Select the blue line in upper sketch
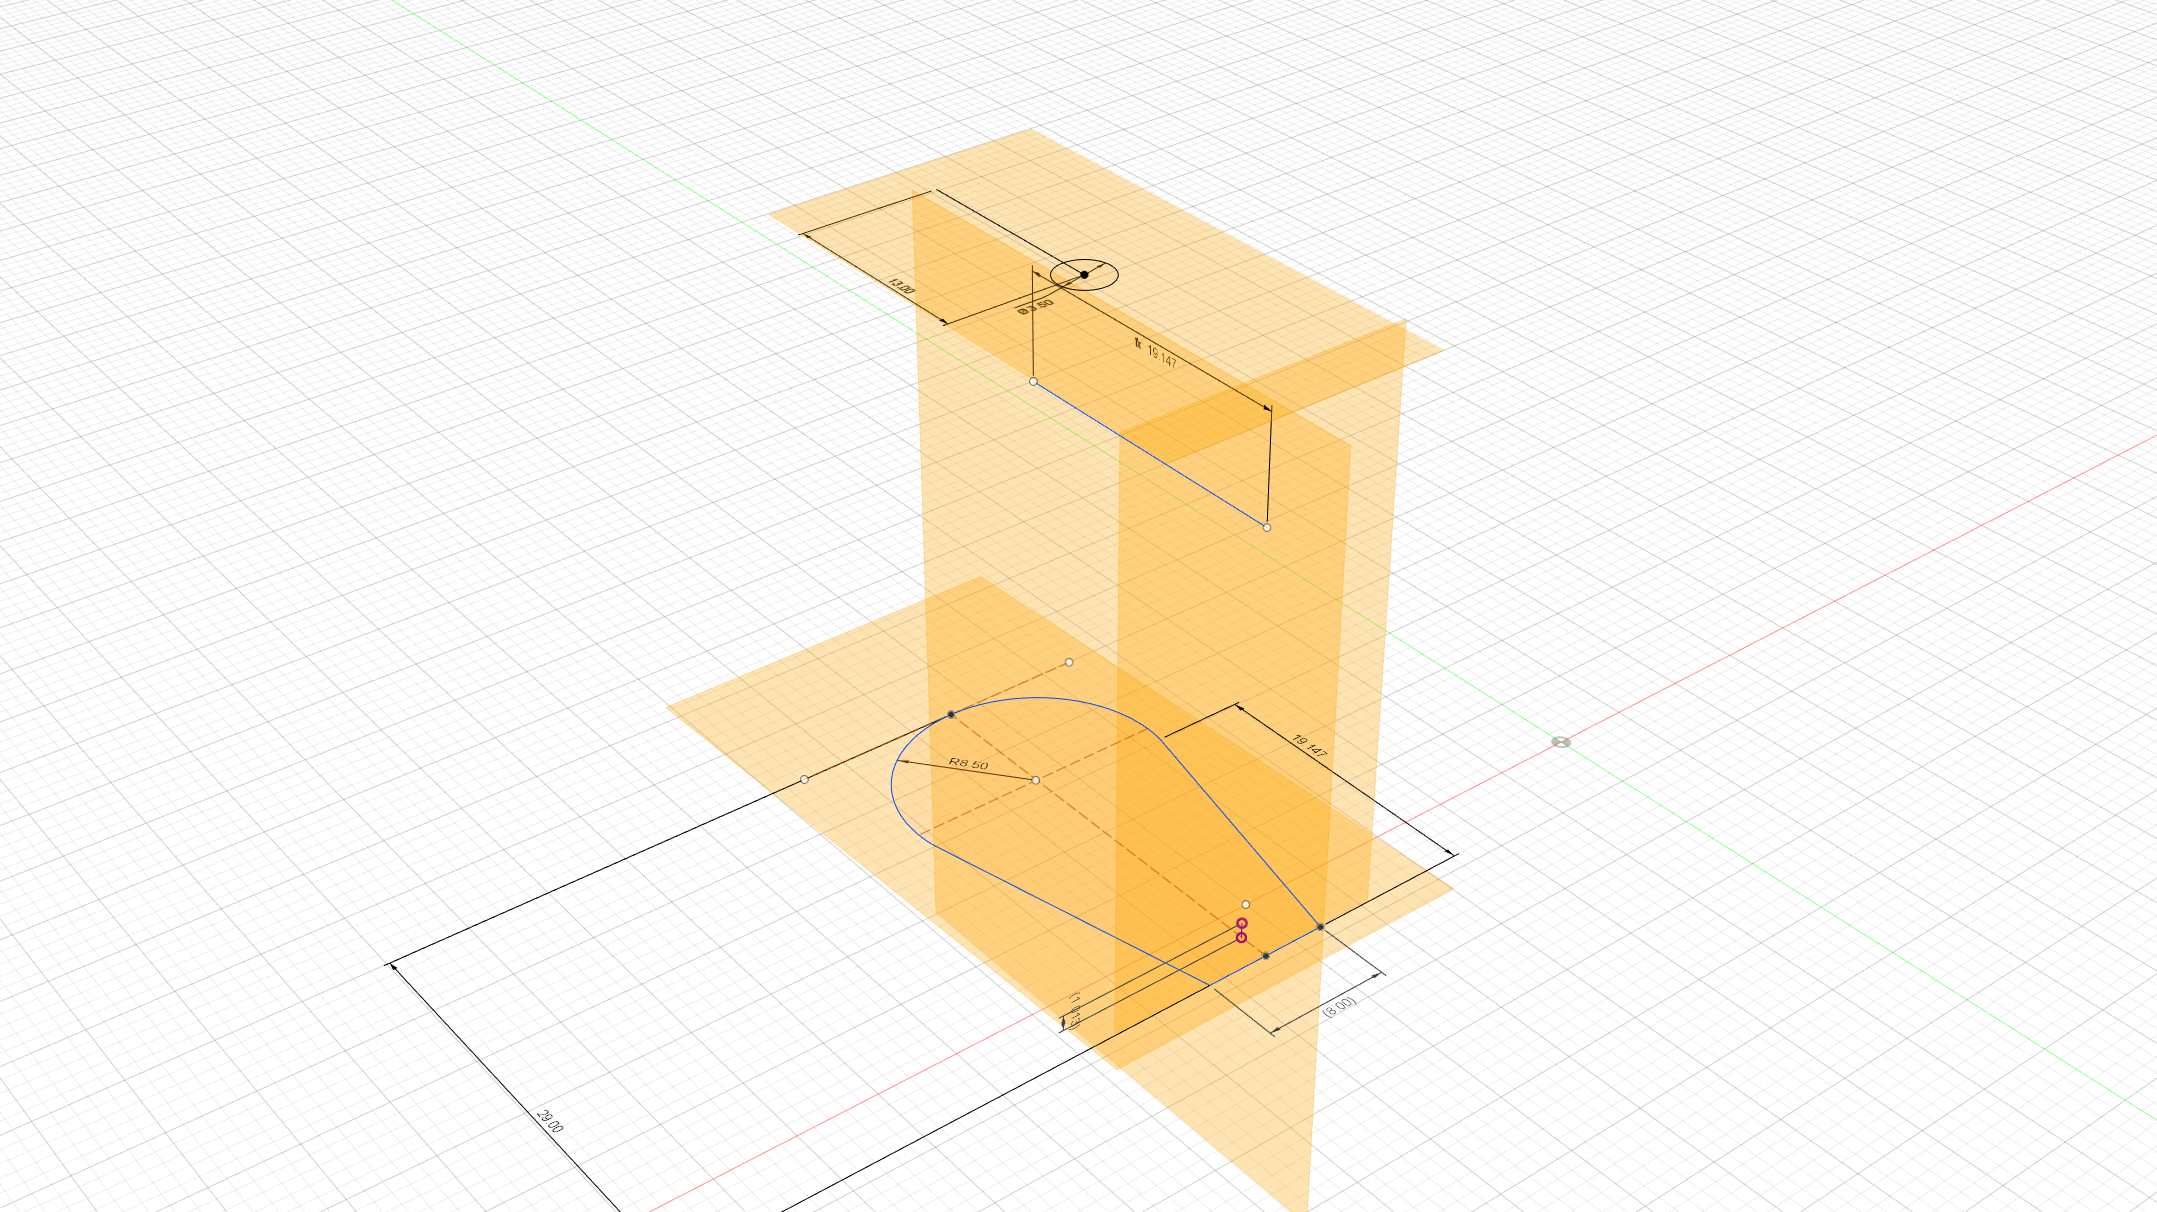 [x=1150, y=454]
